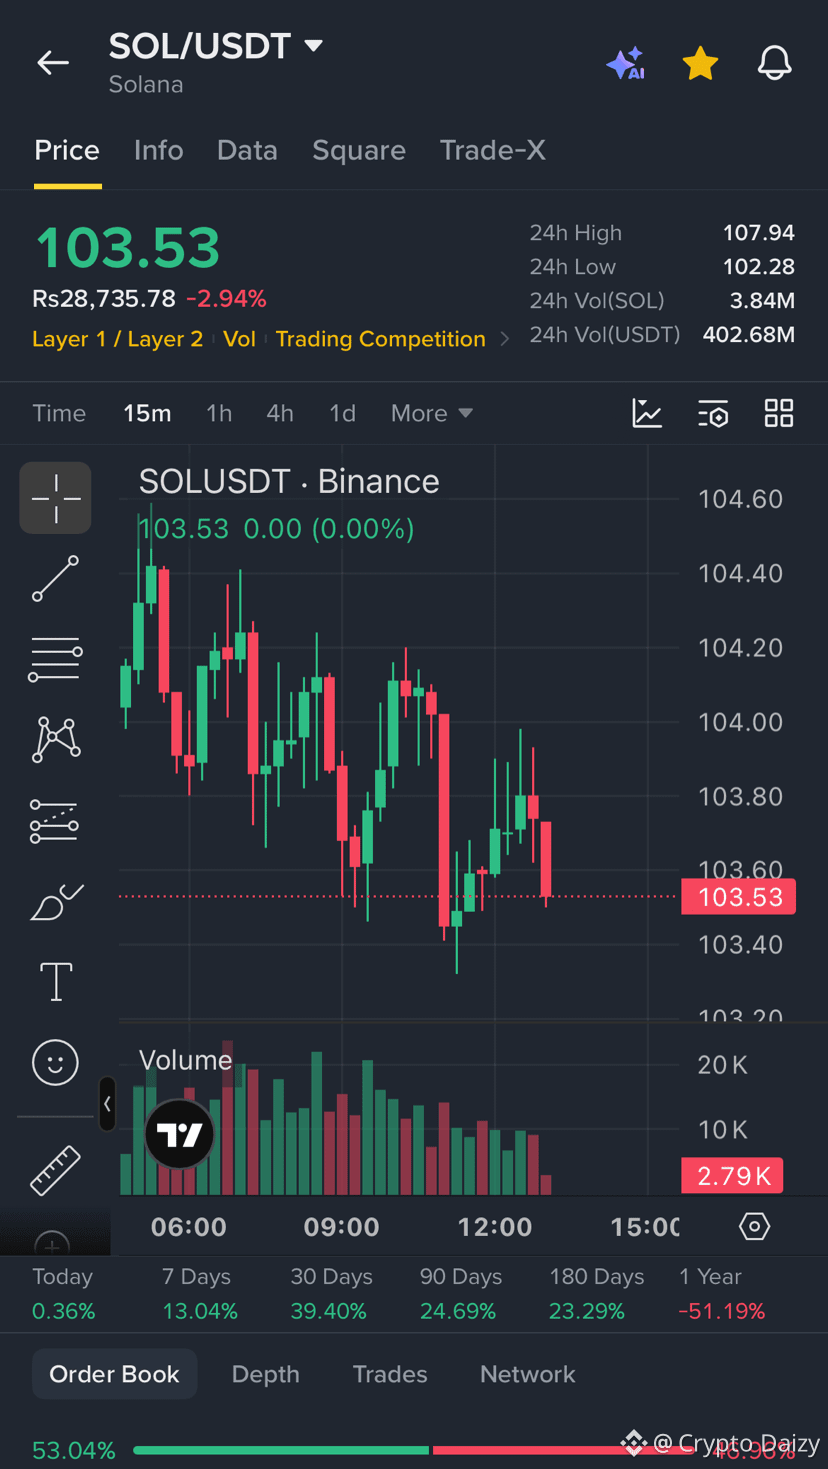The image size is (828, 1469).
Task: Open the Trade-X tab
Action: pyautogui.click(x=493, y=150)
